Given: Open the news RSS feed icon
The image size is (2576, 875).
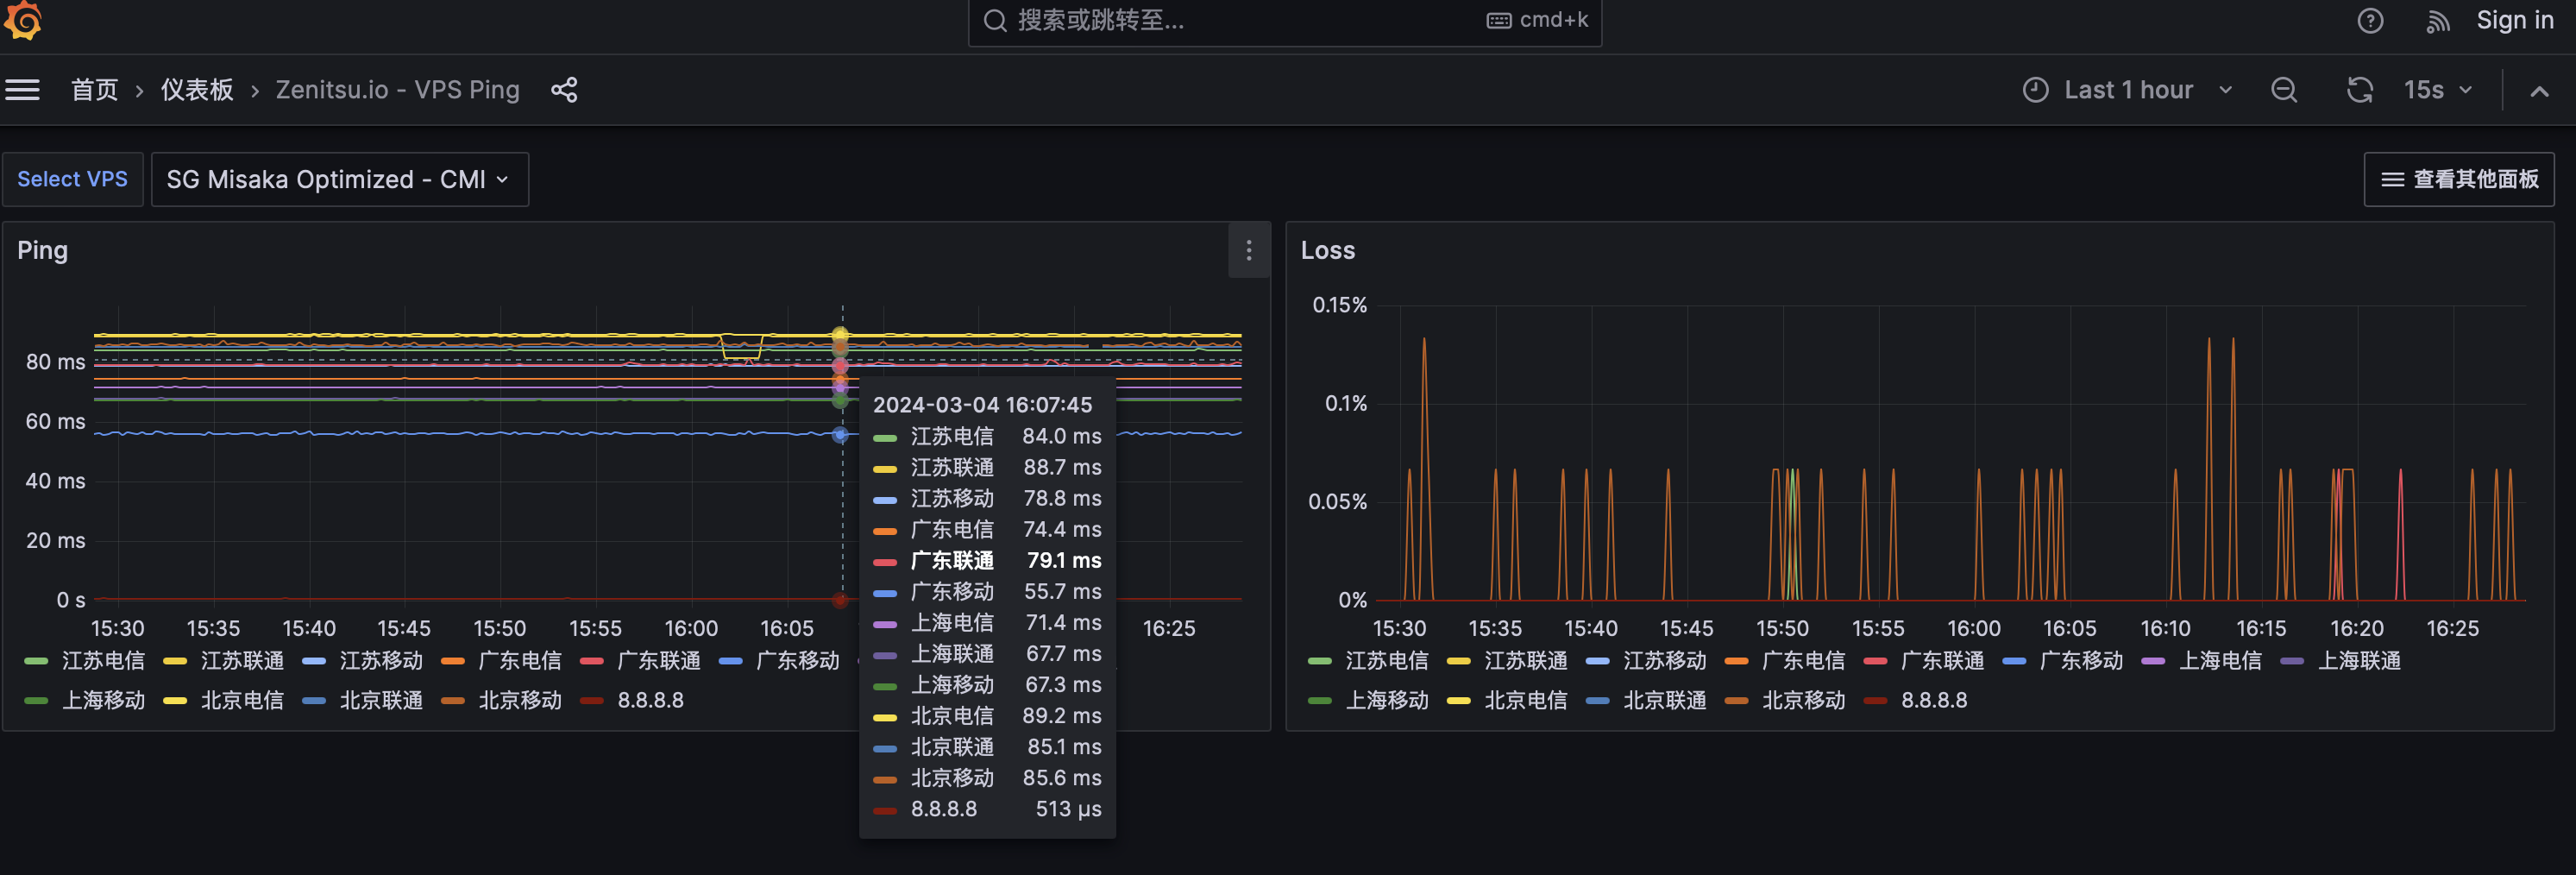Looking at the screenshot, I should coord(2438,21).
